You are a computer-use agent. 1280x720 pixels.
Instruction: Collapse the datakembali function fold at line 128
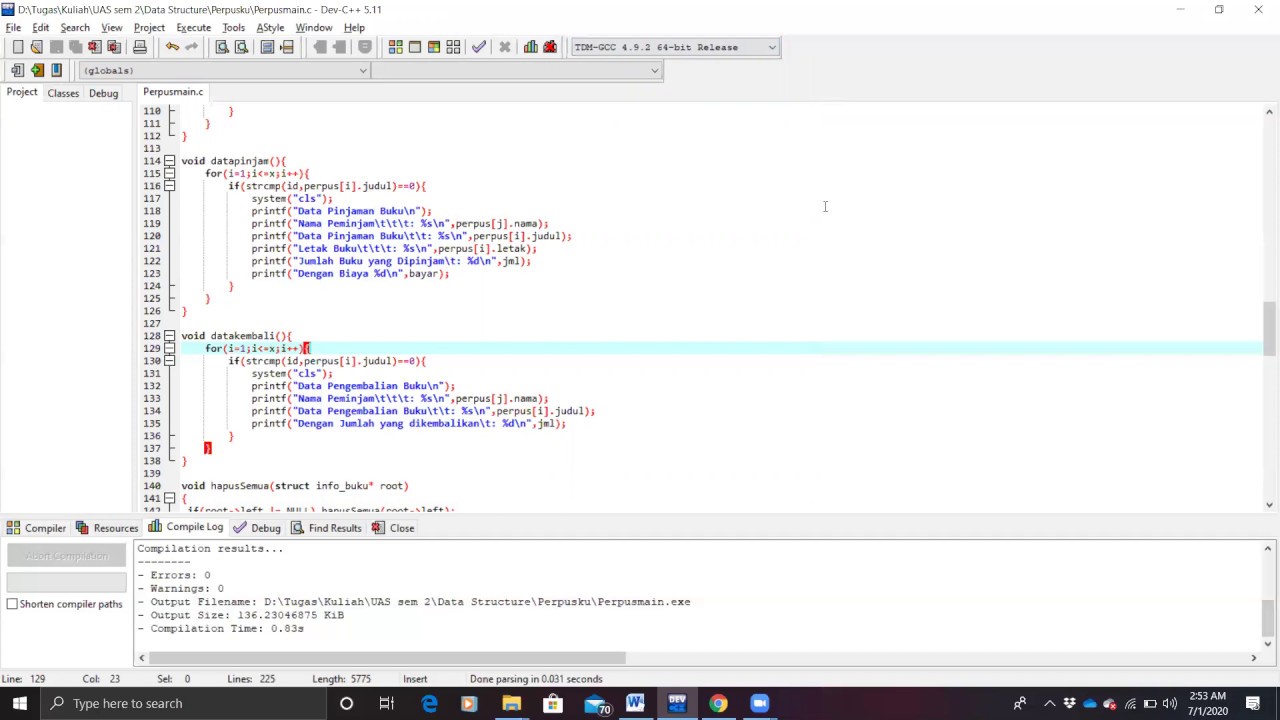[x=170, y=336]
